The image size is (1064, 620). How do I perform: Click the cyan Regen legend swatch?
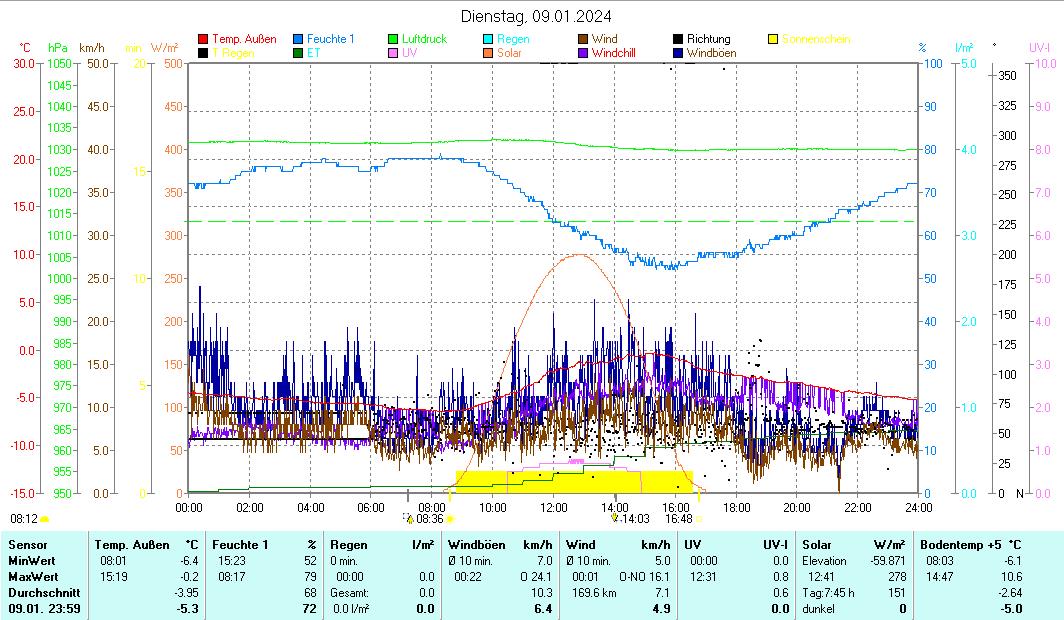pyautogui.click(x=488, y=39)
